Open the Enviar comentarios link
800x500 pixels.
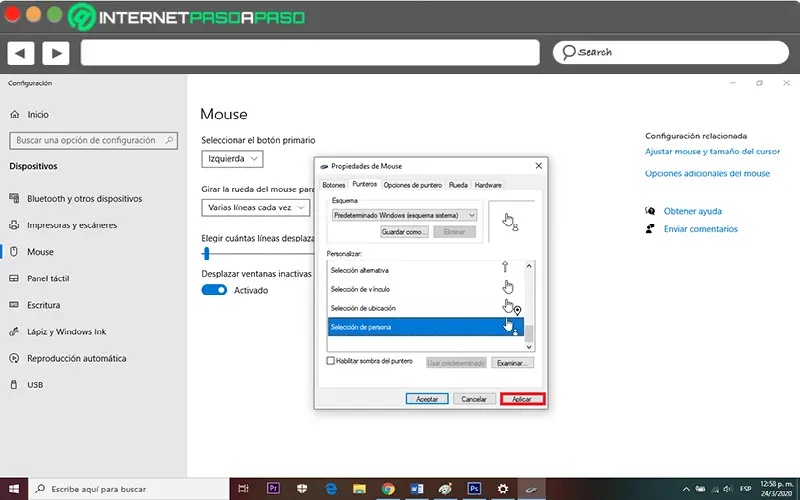701,229
